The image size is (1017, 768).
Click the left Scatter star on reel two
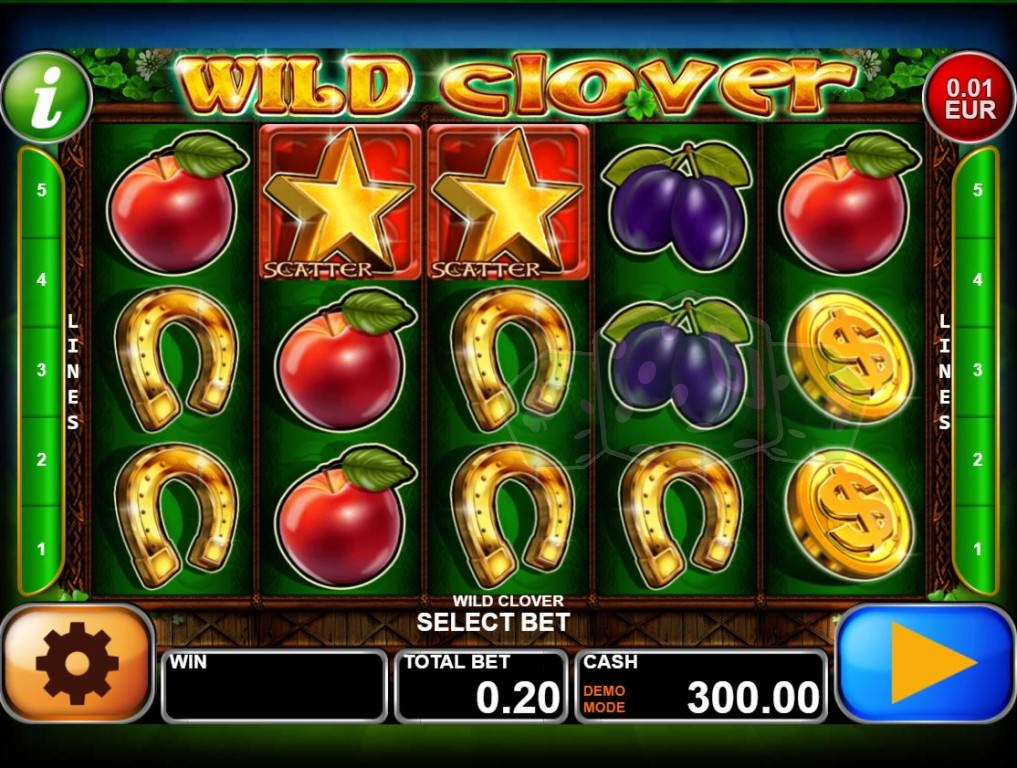pyautogui.click(x=340, y=202)
